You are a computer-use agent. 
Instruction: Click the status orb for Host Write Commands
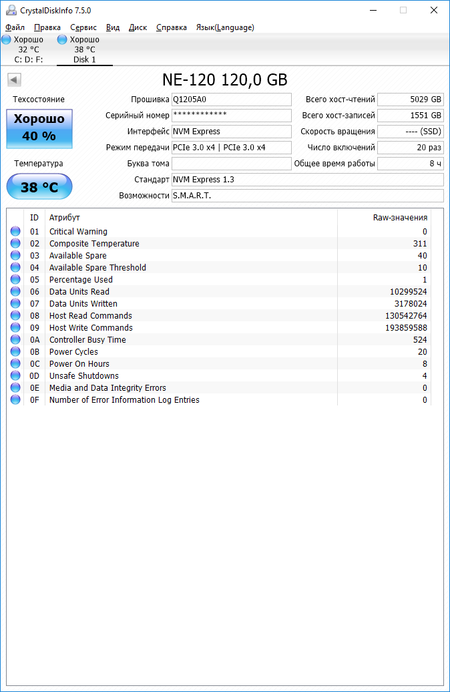click(x=15, y=327)
